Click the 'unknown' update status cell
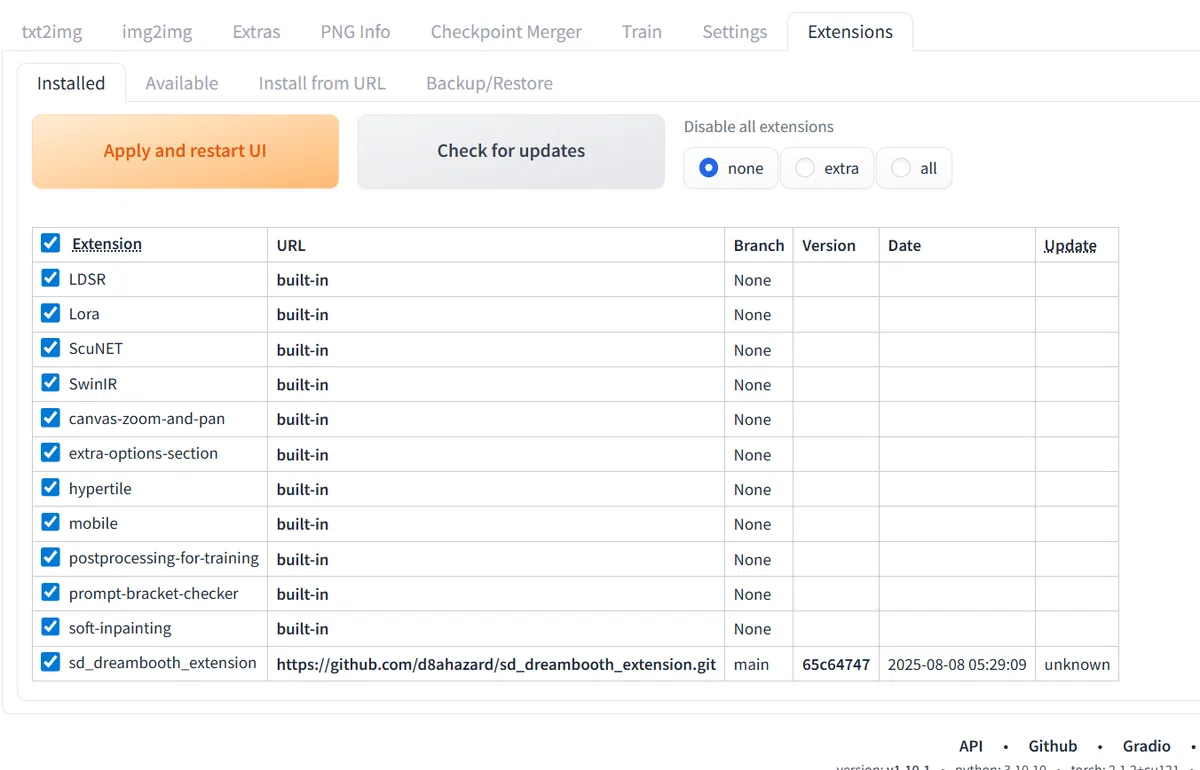Image resolution: width=1200 pixels, height=770 pixels. tap(1077, 664)
